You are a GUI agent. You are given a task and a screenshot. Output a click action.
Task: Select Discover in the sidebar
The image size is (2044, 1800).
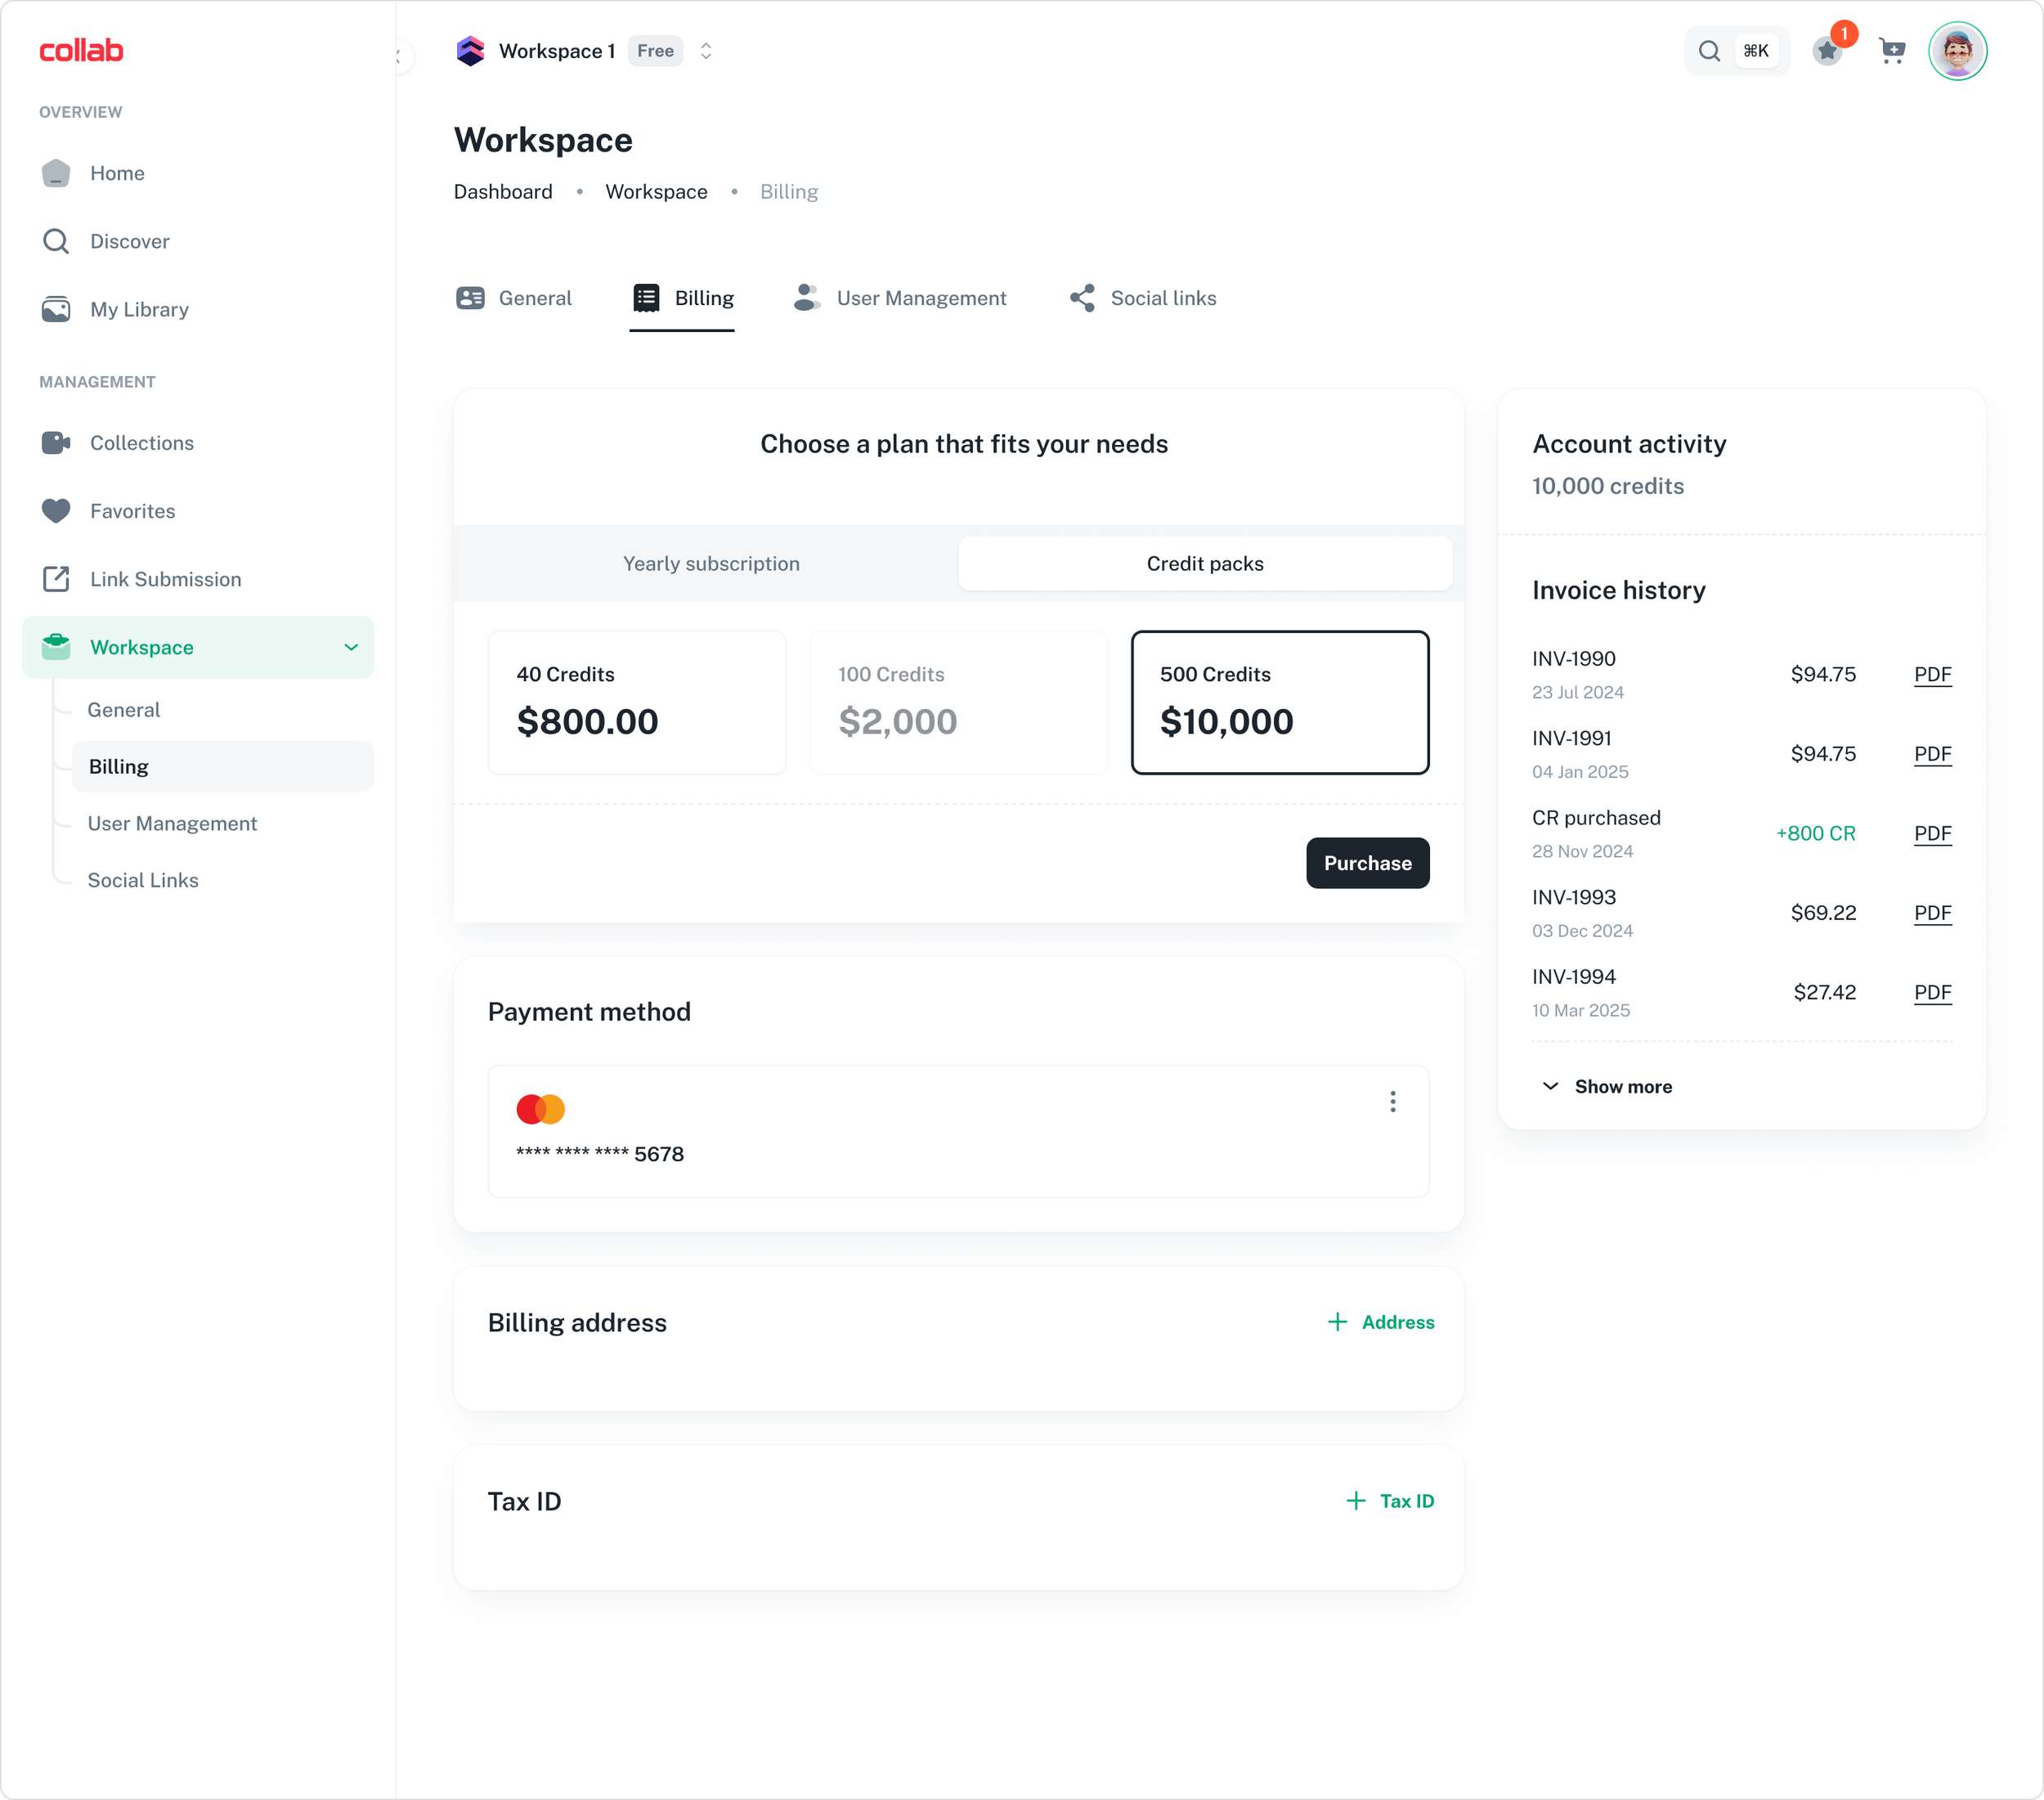[129, 241]
